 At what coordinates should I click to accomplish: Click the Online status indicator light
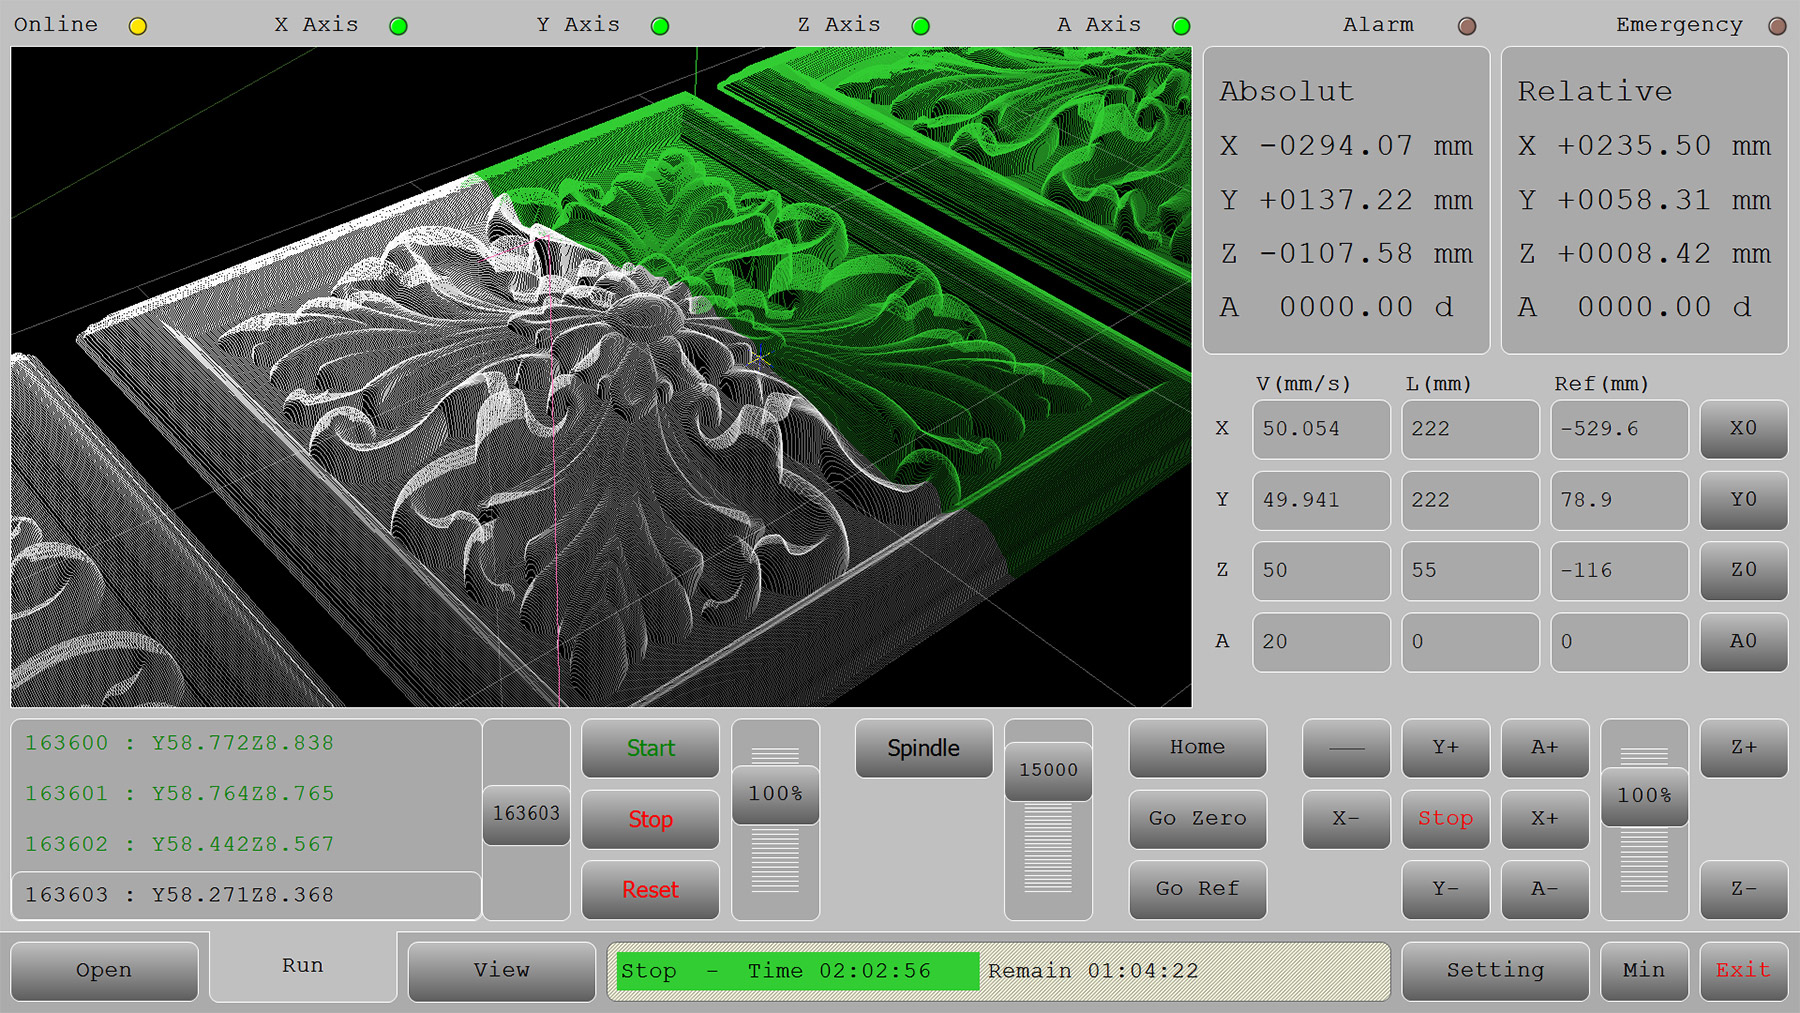pos(138,26)
